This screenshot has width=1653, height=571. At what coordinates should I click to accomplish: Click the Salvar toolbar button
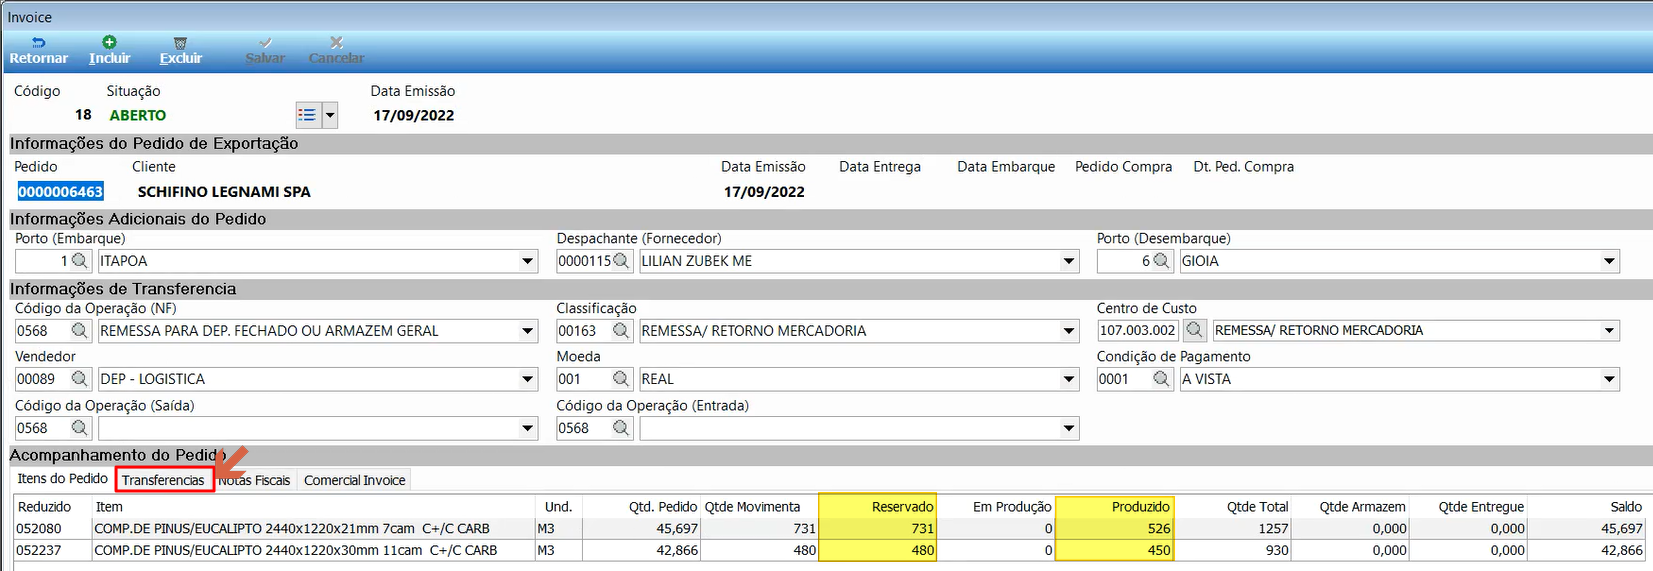pos(265,50)
